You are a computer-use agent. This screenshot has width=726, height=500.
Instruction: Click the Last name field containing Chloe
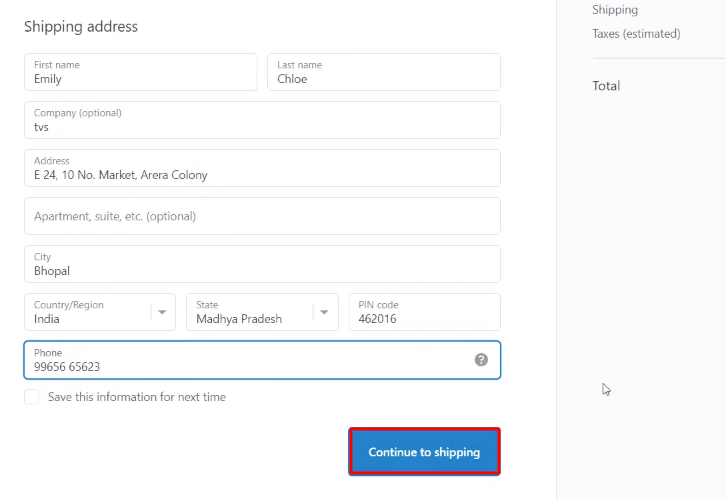[384, 72]
